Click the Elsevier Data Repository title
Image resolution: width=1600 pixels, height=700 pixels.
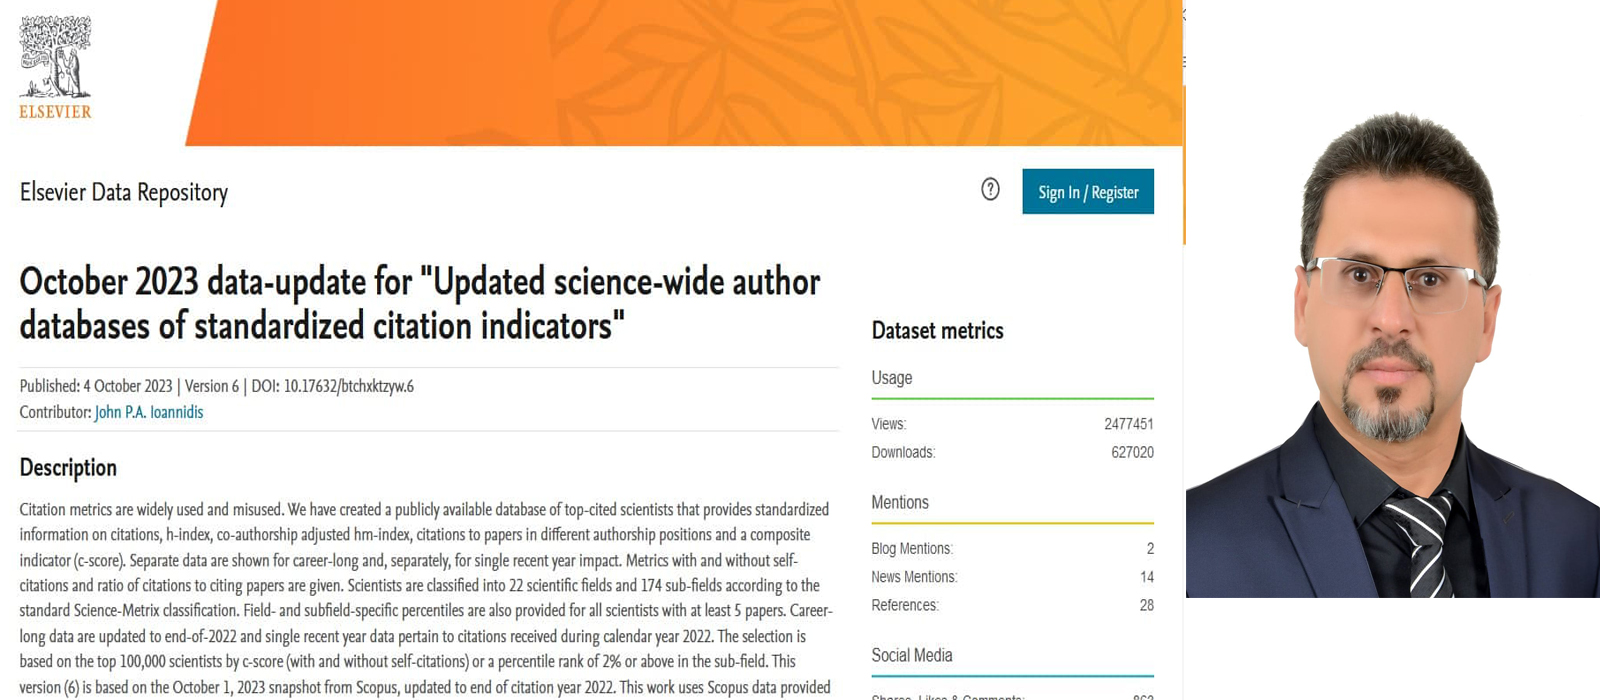124,192
